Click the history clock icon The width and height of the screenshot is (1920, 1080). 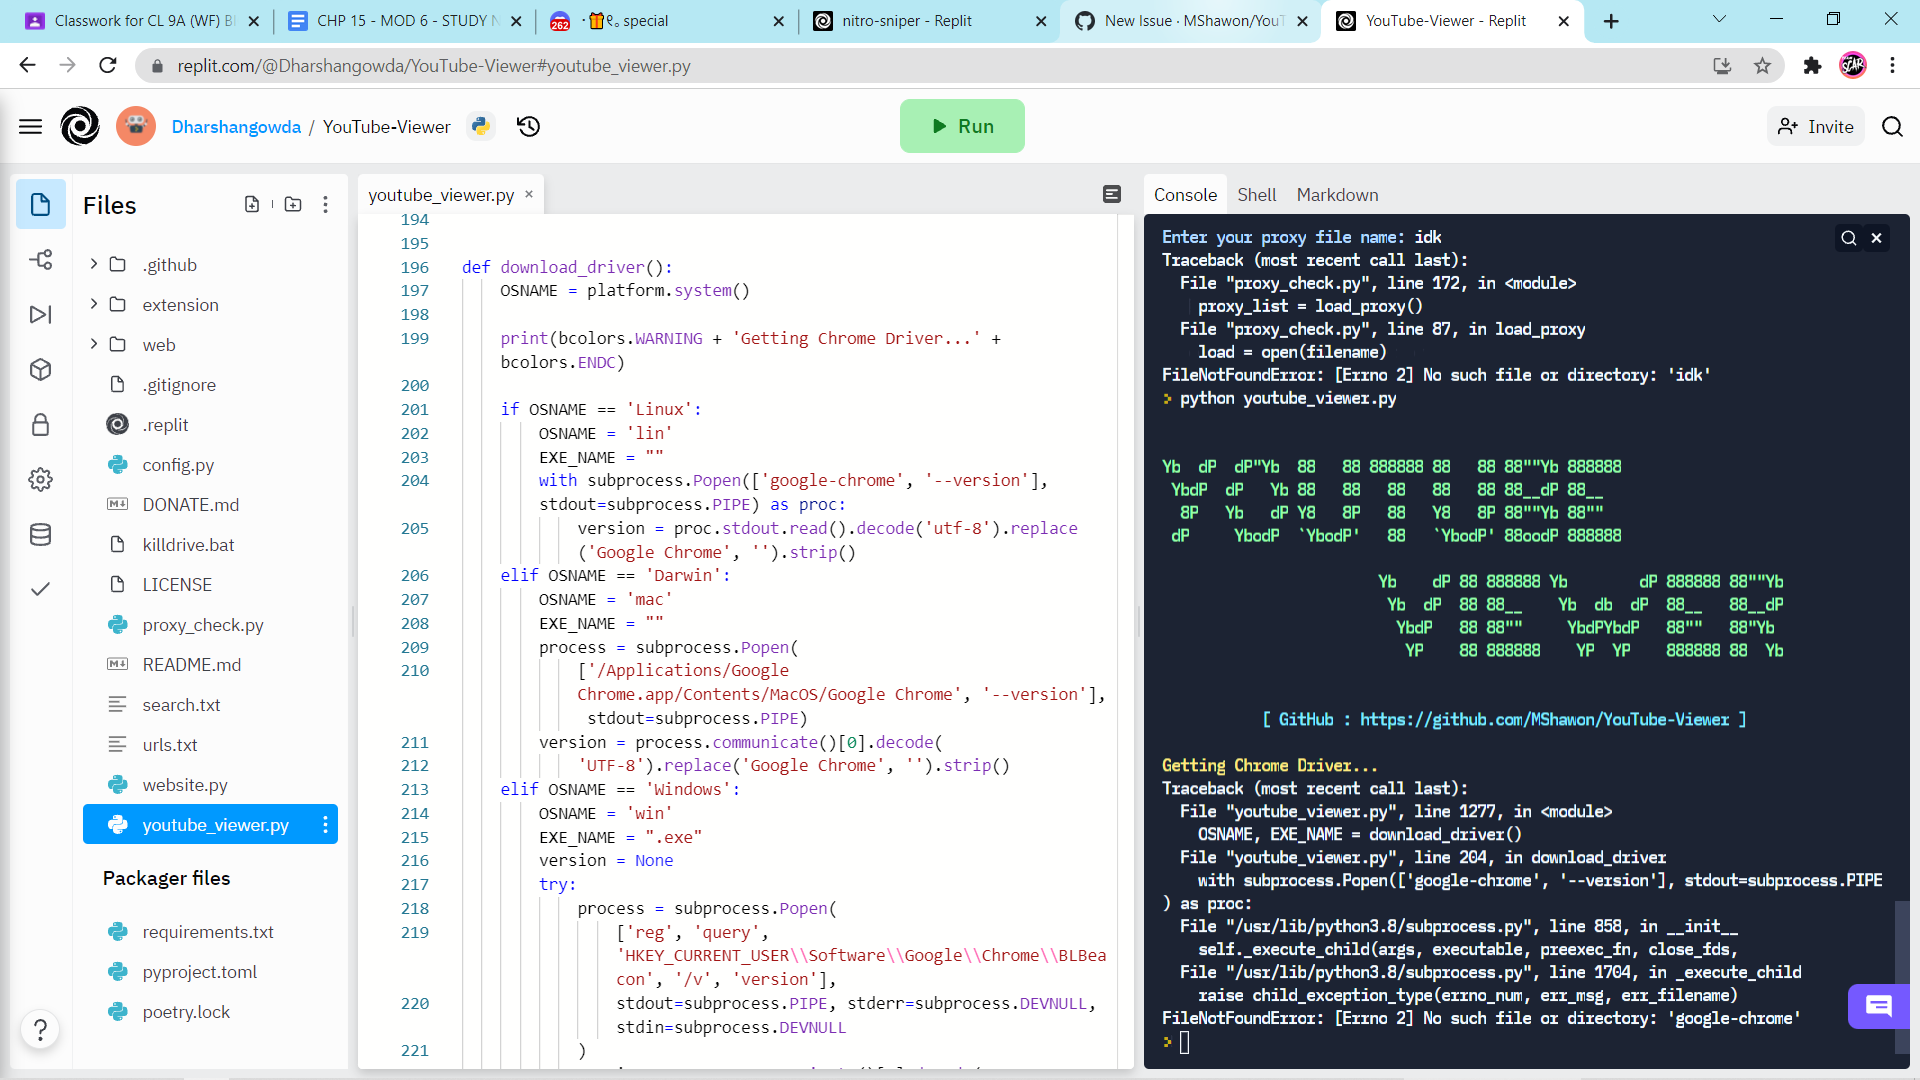coord(528,126)
